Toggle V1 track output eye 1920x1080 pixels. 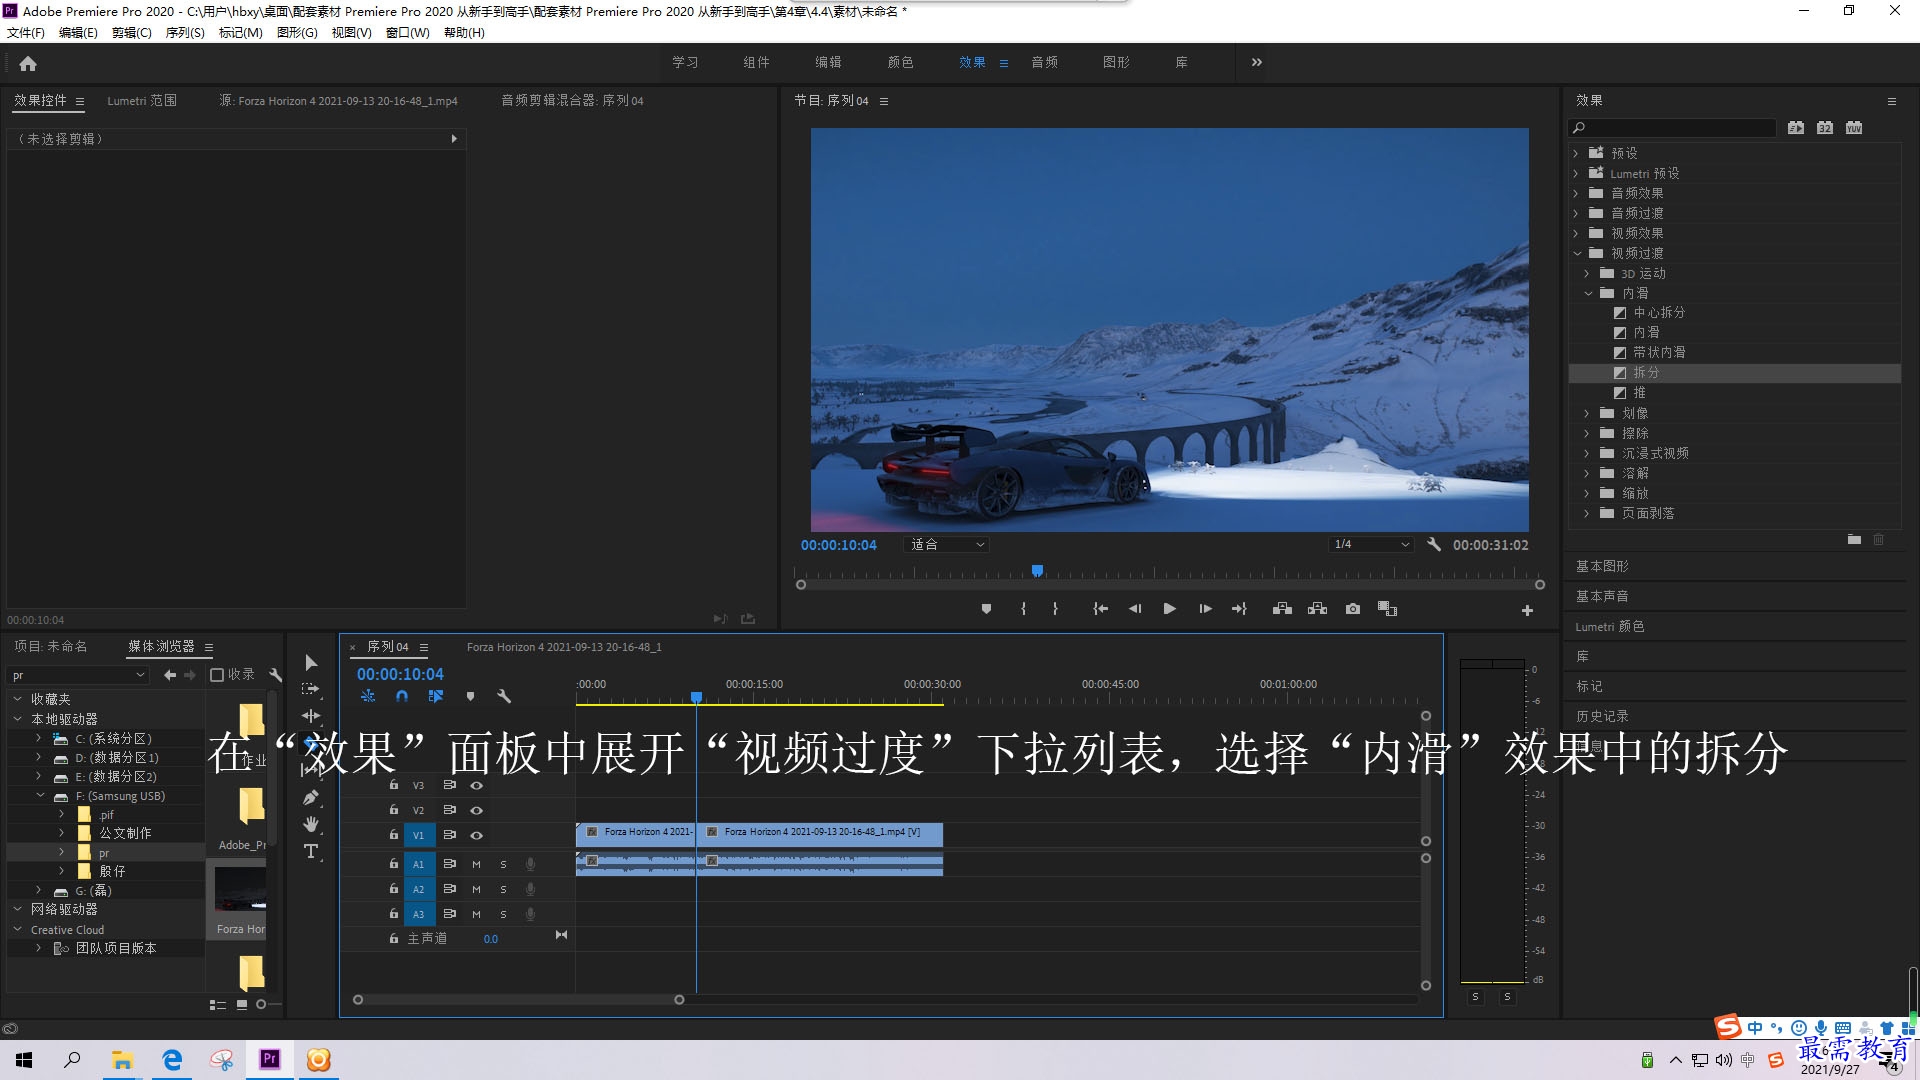[477, 835]
